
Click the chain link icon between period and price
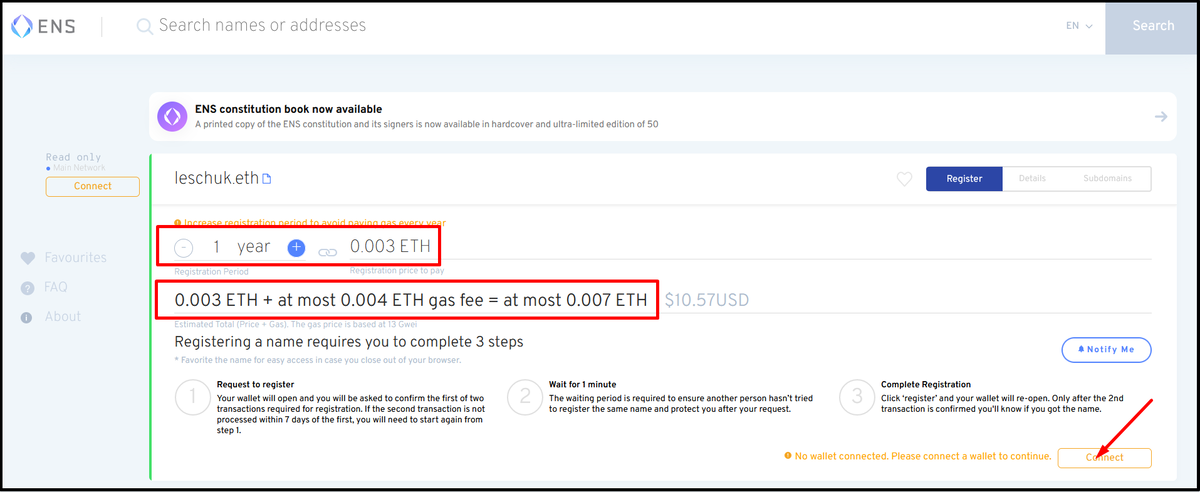point(327,253)
